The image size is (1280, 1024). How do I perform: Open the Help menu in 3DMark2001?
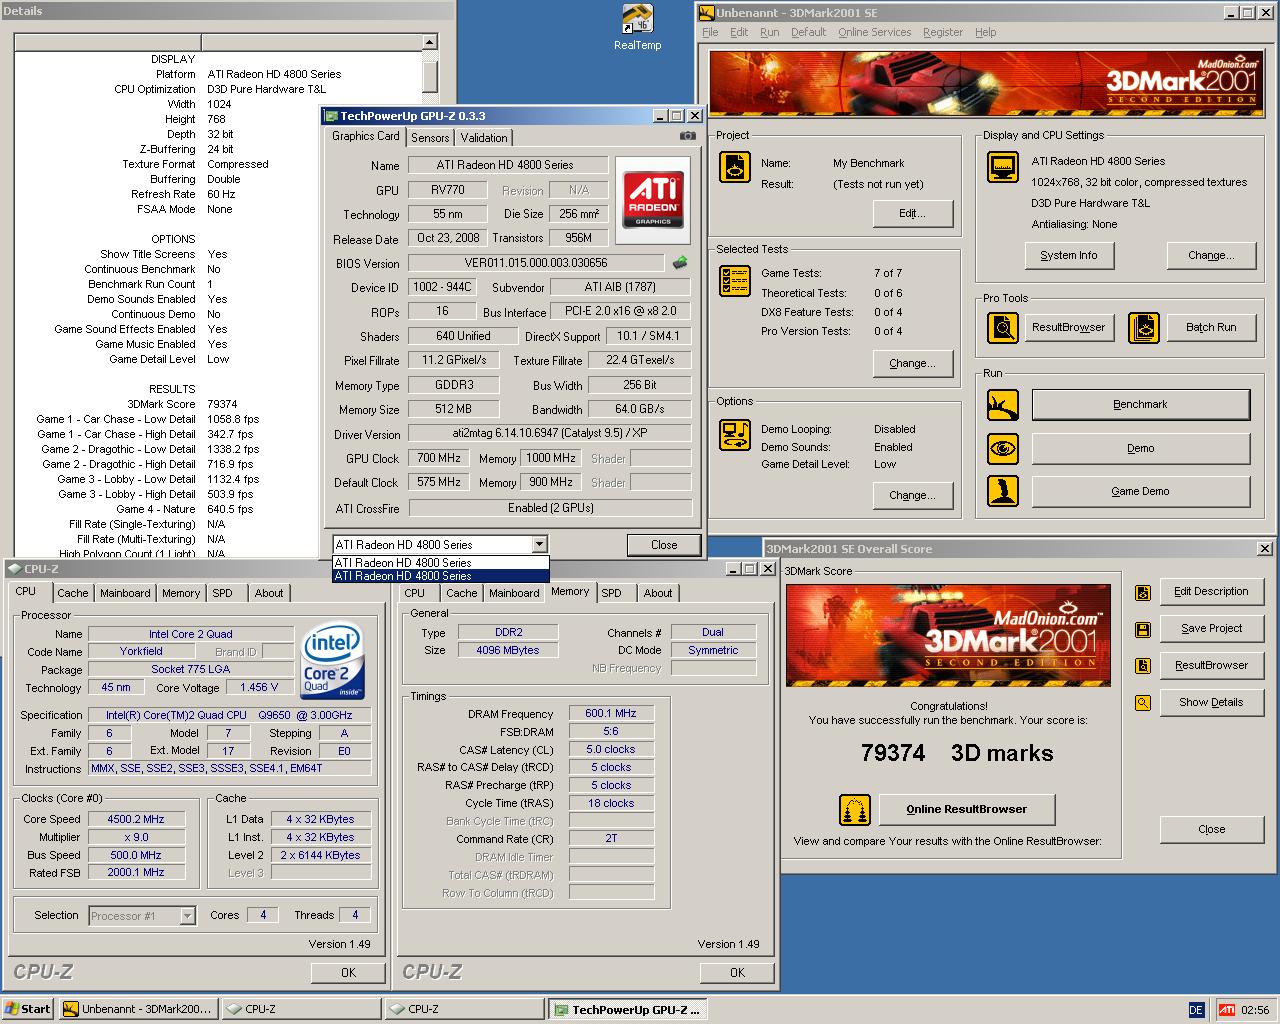point(985,32)
